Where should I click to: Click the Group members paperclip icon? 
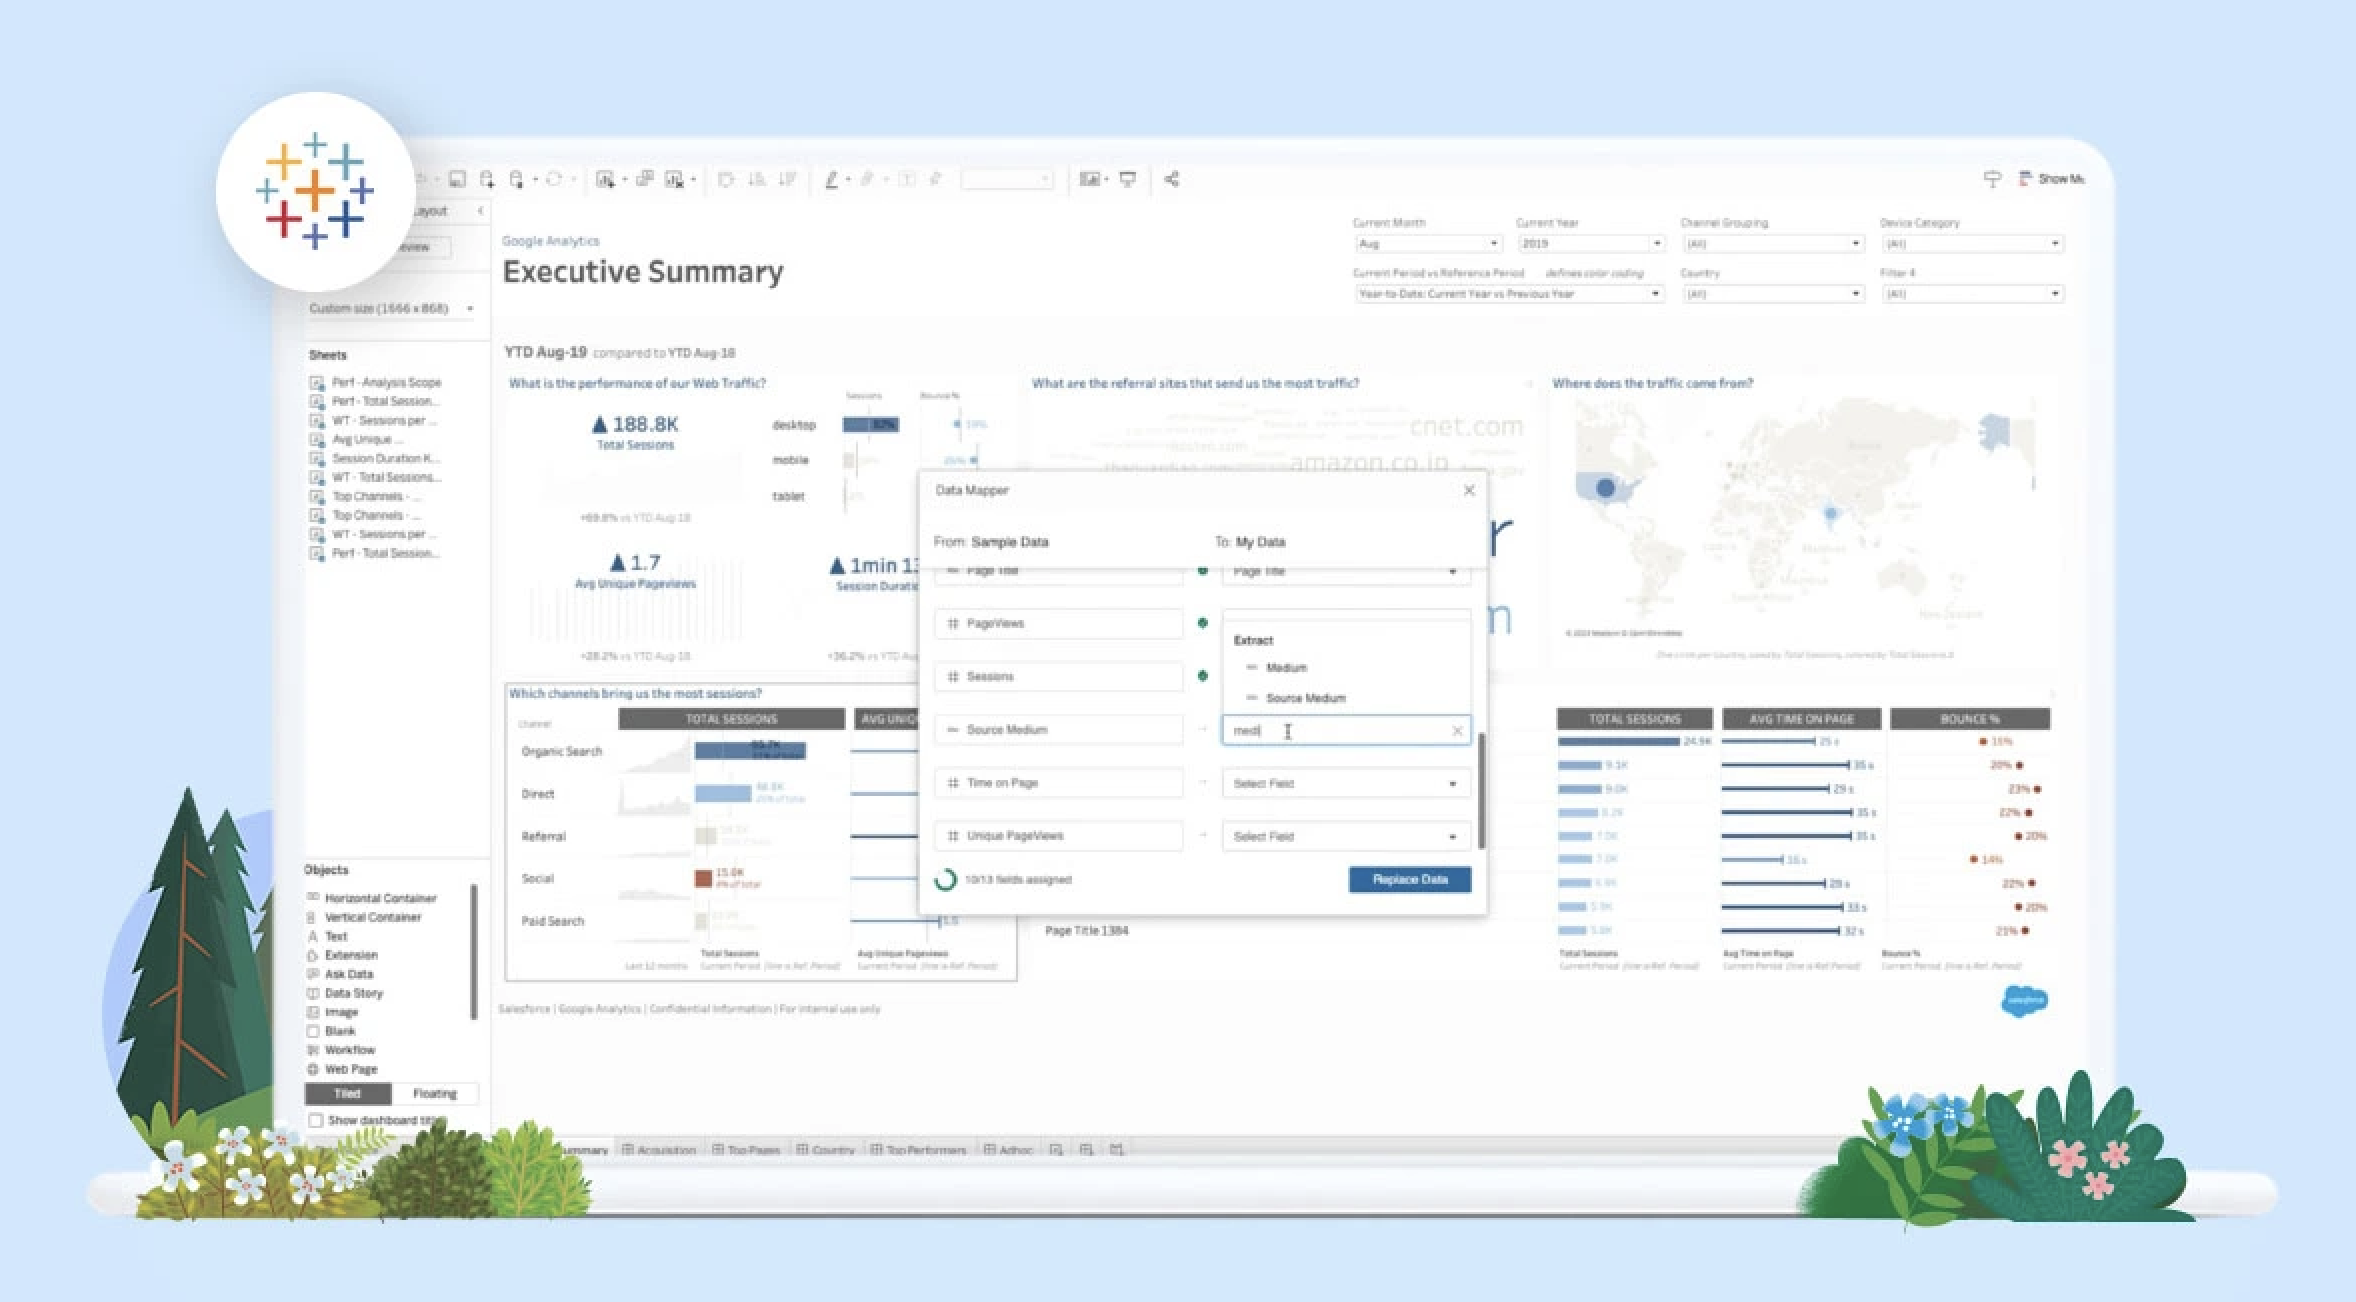[867, 179]
